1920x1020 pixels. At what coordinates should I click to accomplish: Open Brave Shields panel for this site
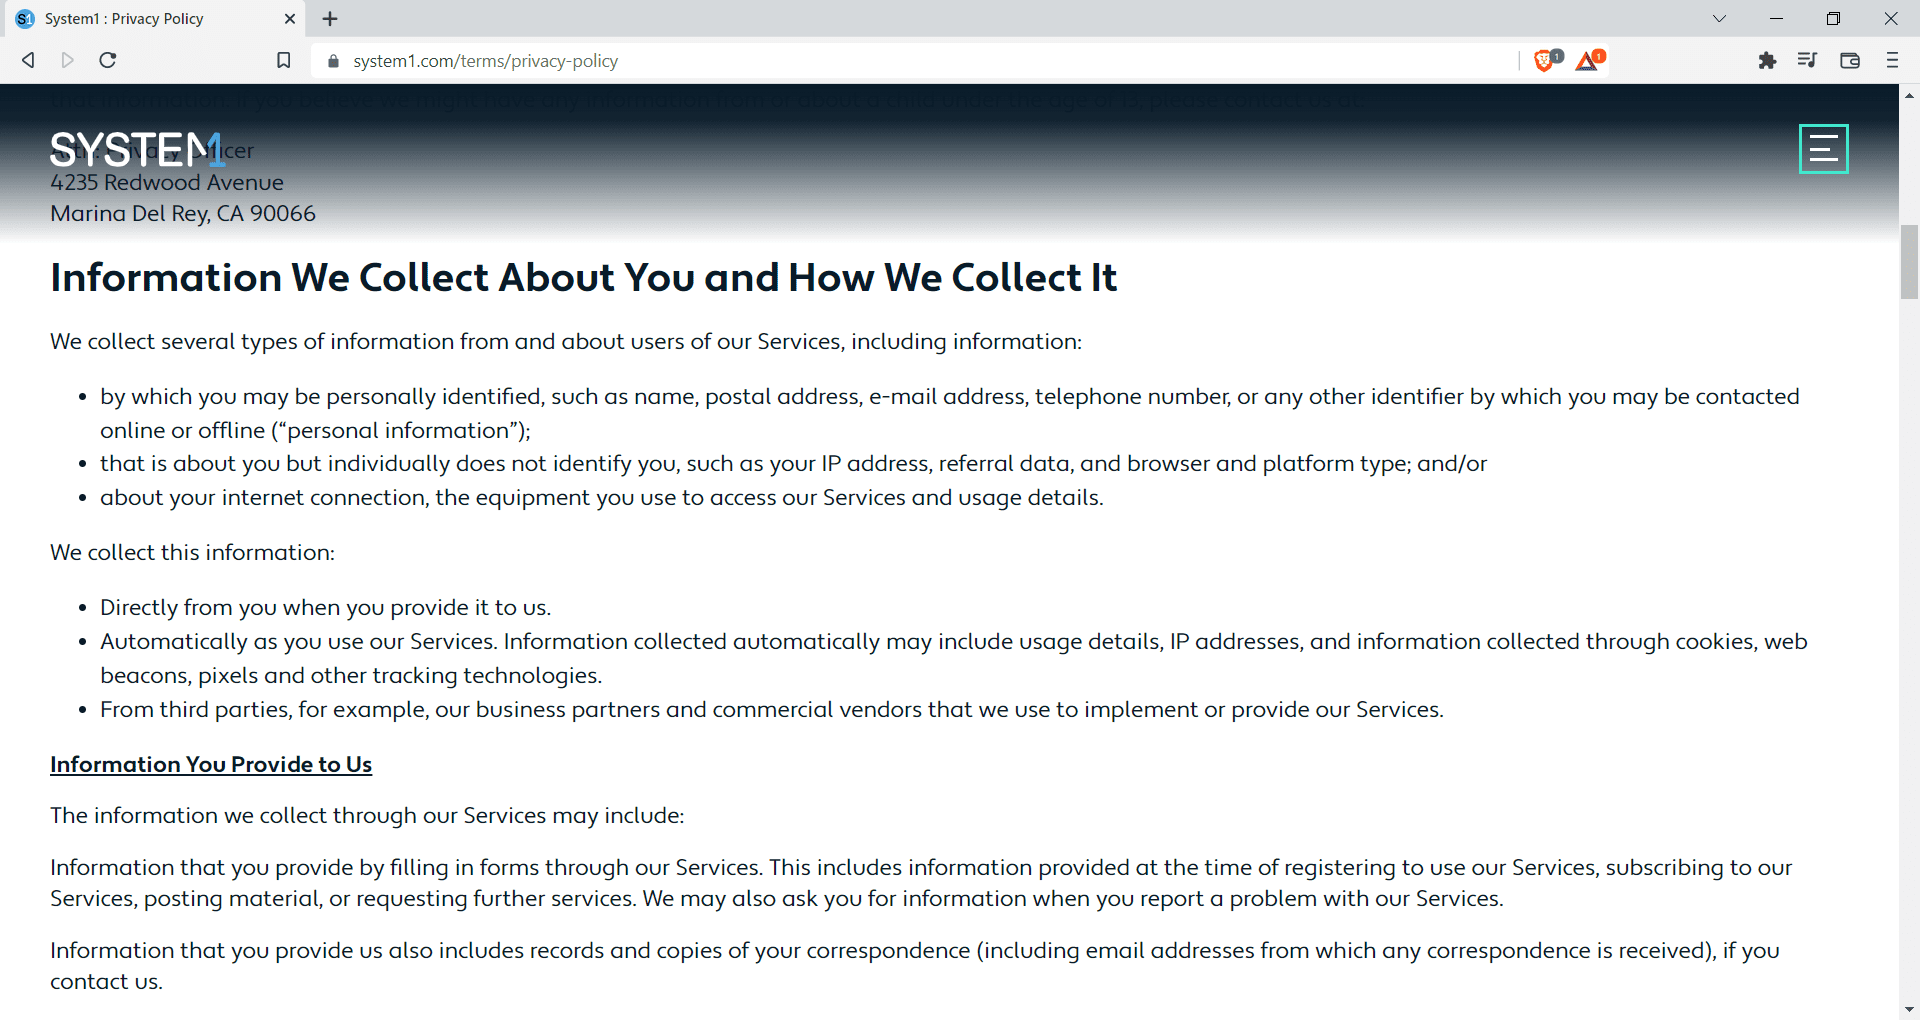point(1544,60)
